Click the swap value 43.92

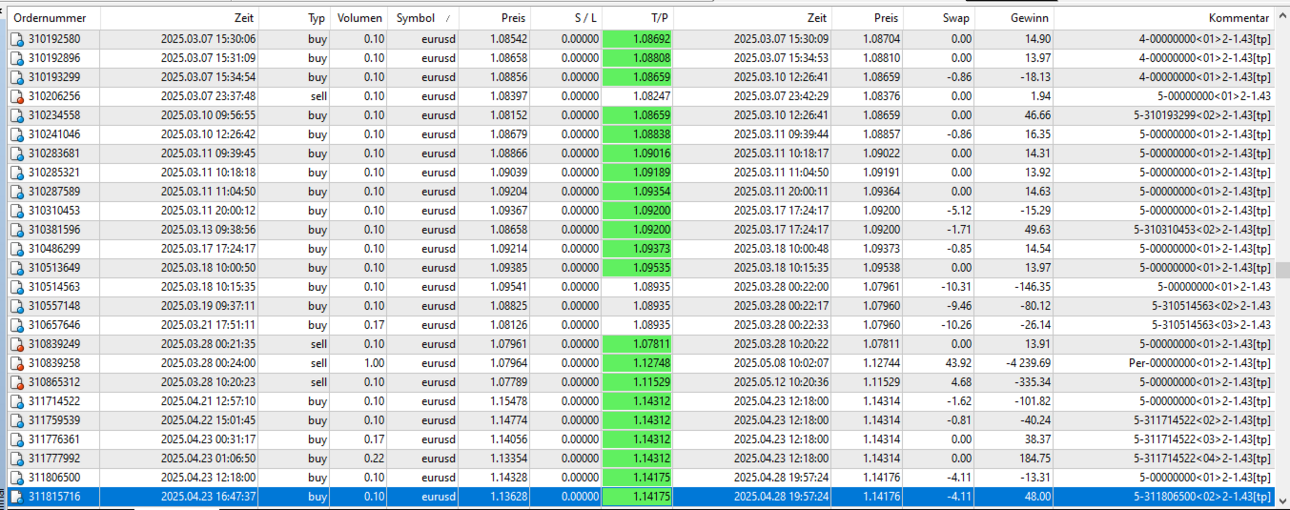pyautogui.click(x=957, y=362)
